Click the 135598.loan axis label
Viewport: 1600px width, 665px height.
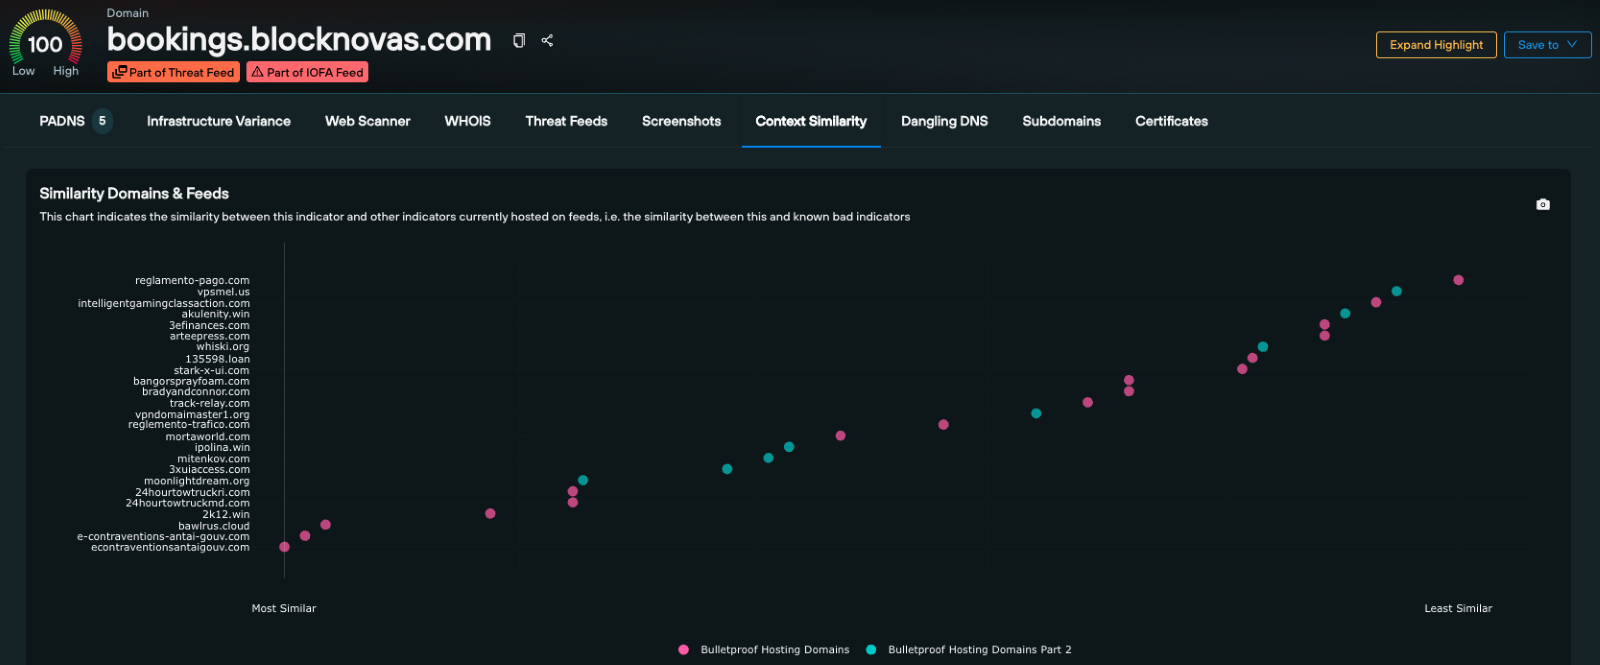pyautogui.click(x=218, y=359)
